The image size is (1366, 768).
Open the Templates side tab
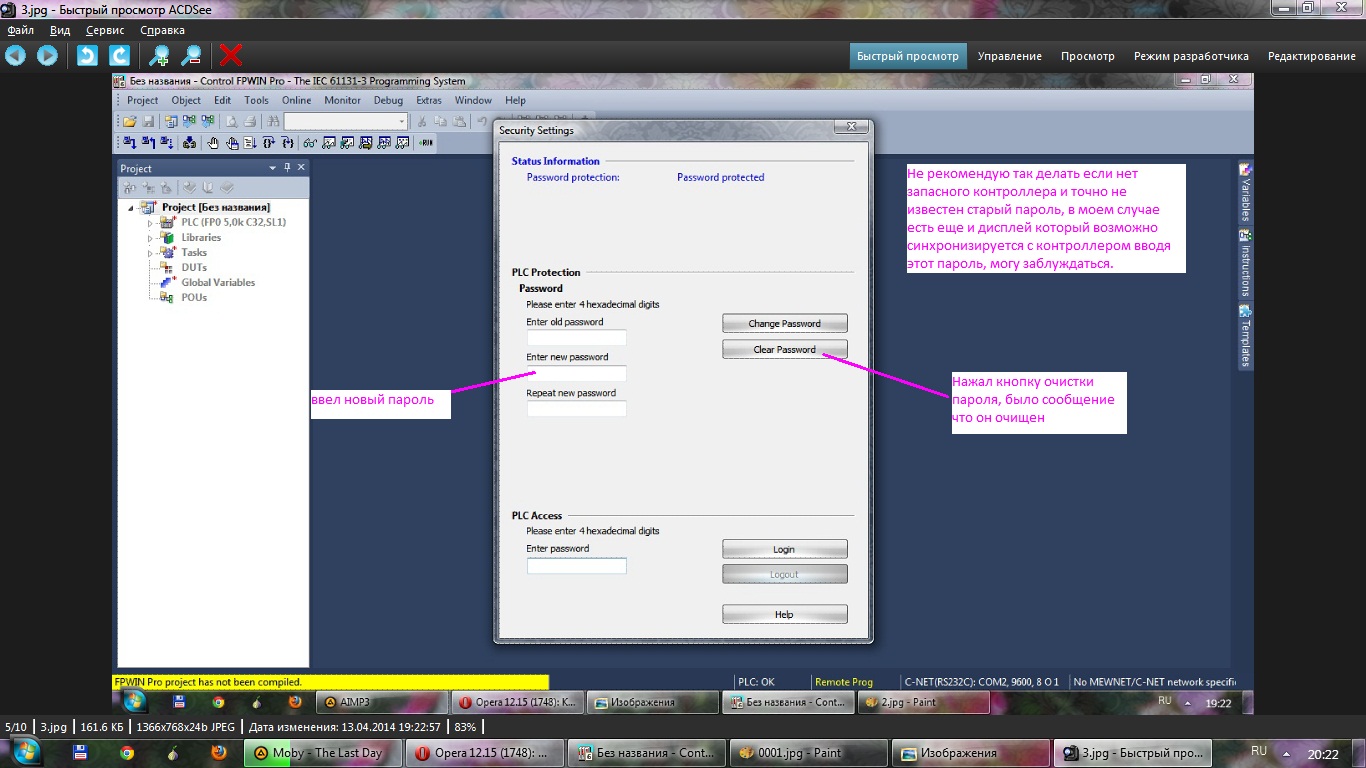[1245, 337]
